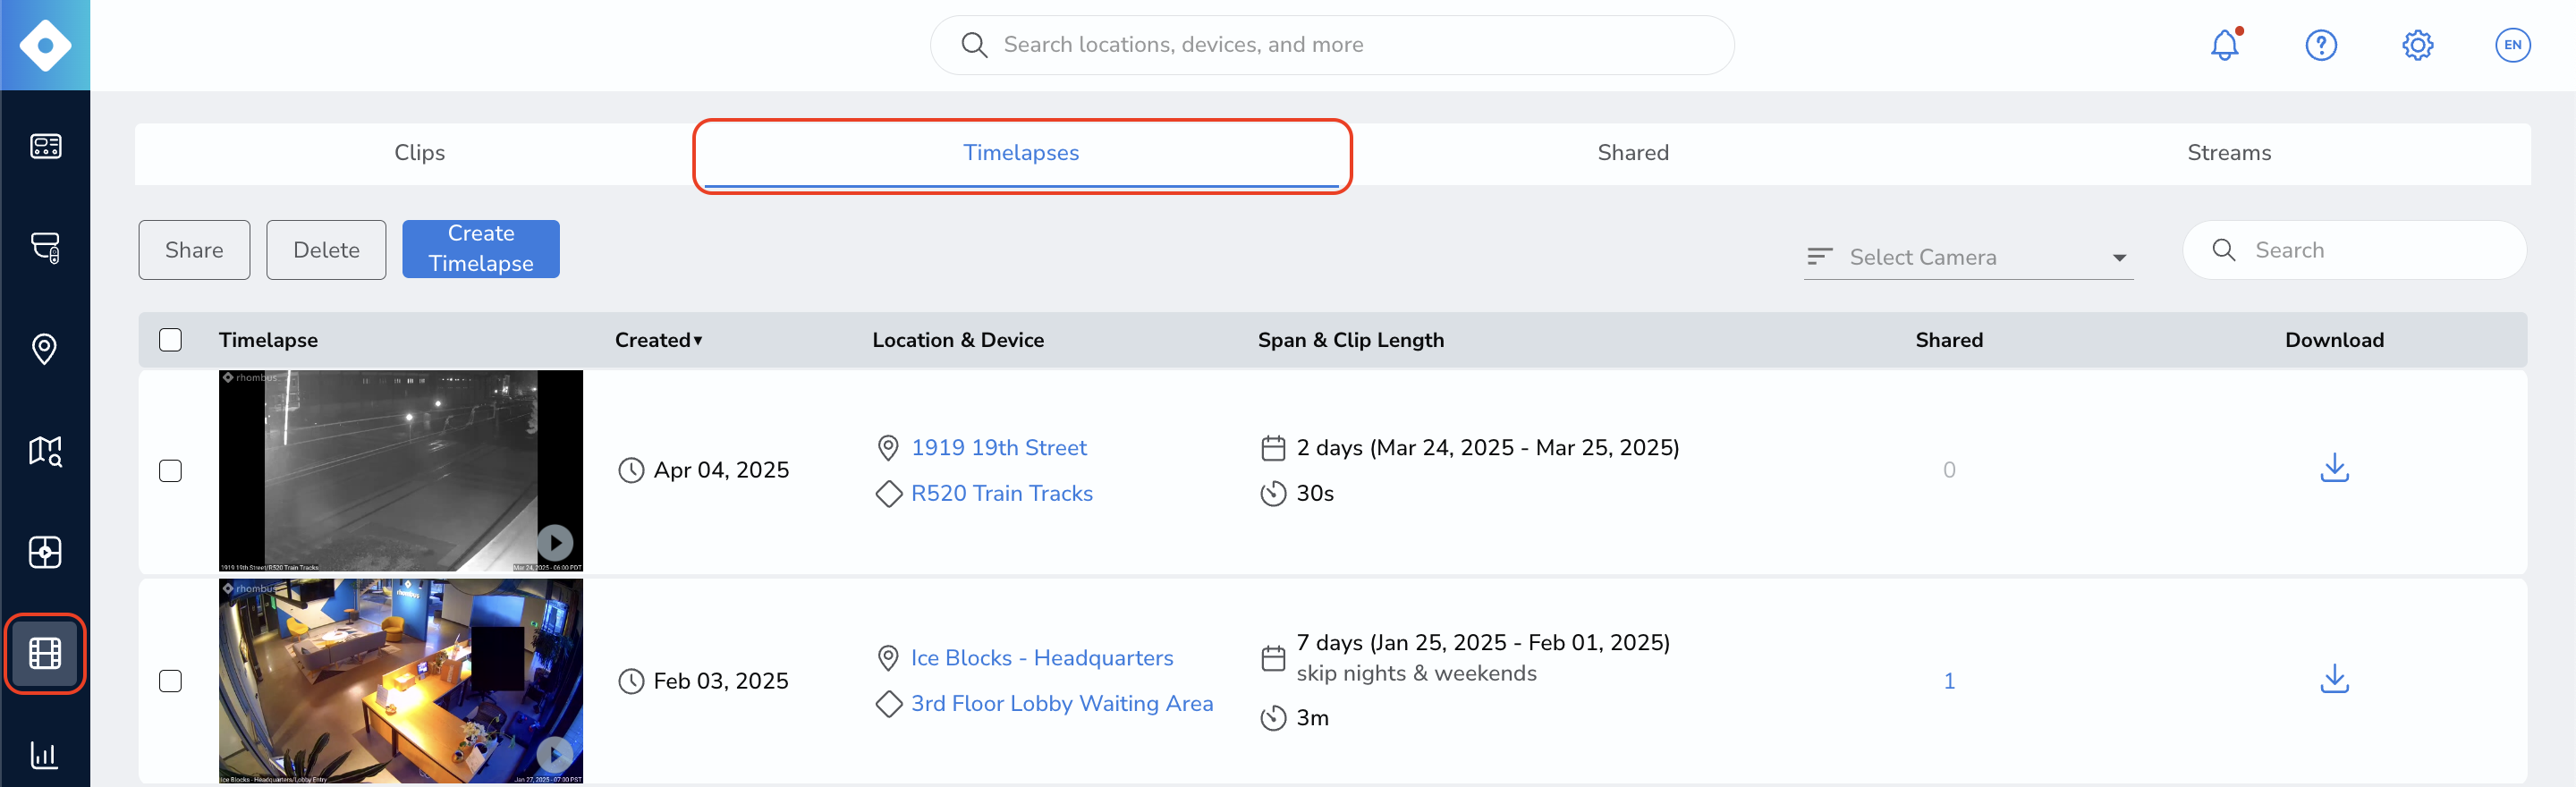Sort by the Created column header

pyautogui.click(x=659, y=340)
